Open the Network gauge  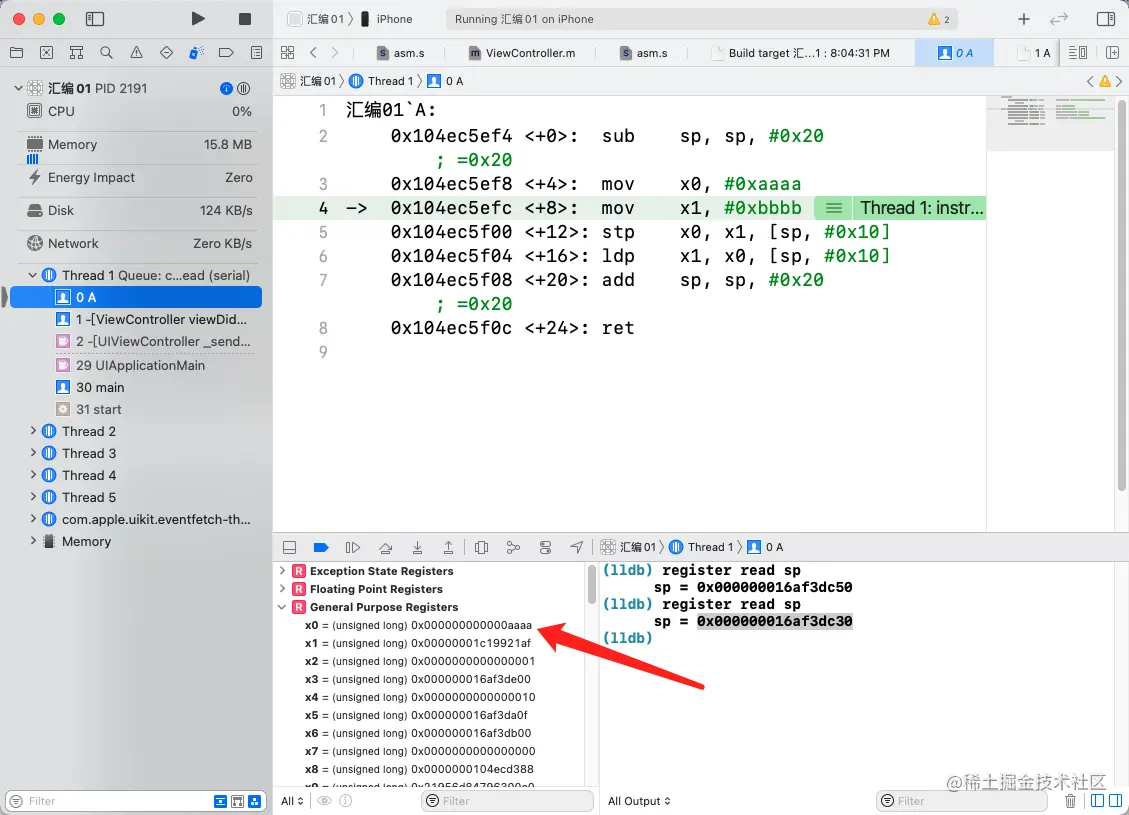pos(139,244)
